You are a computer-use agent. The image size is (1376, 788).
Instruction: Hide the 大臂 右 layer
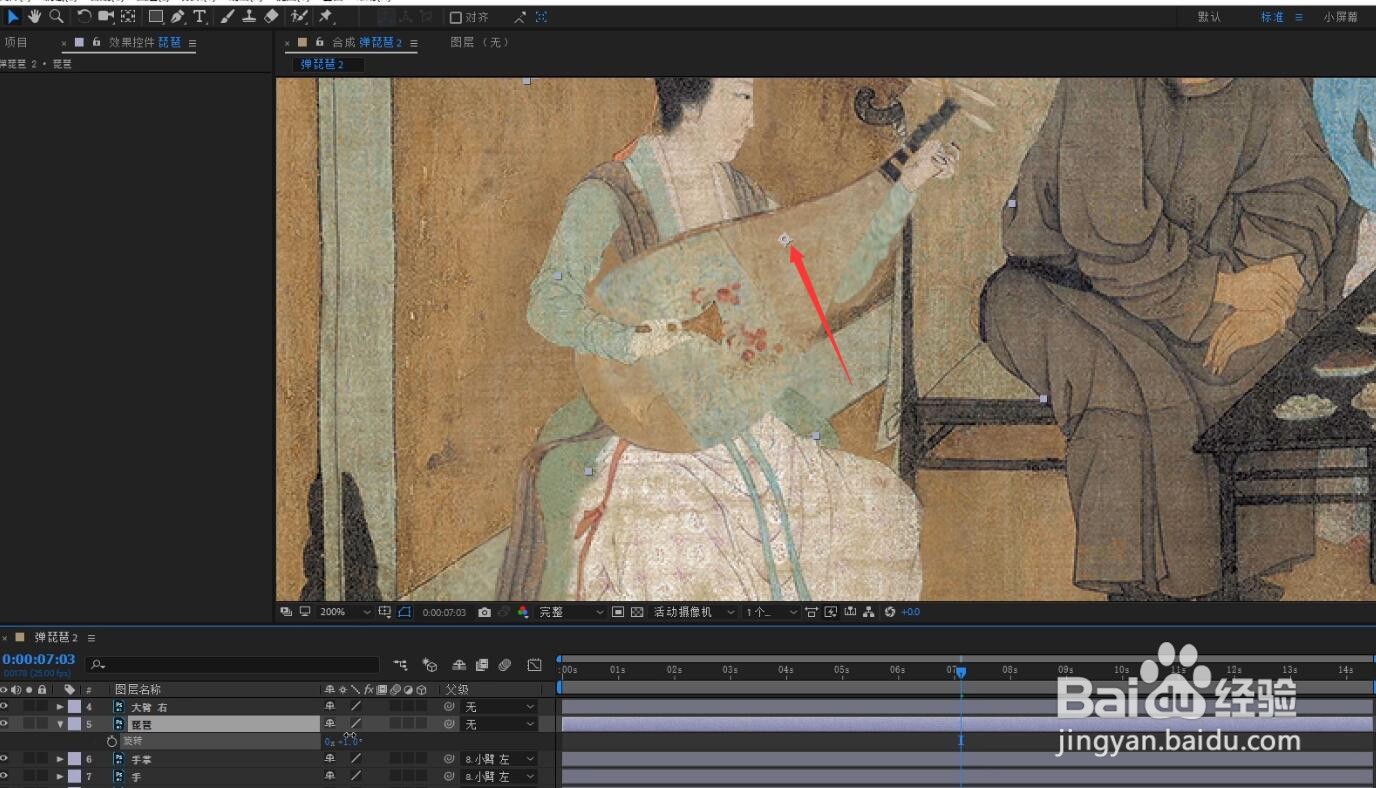click(x=4, y=707)
